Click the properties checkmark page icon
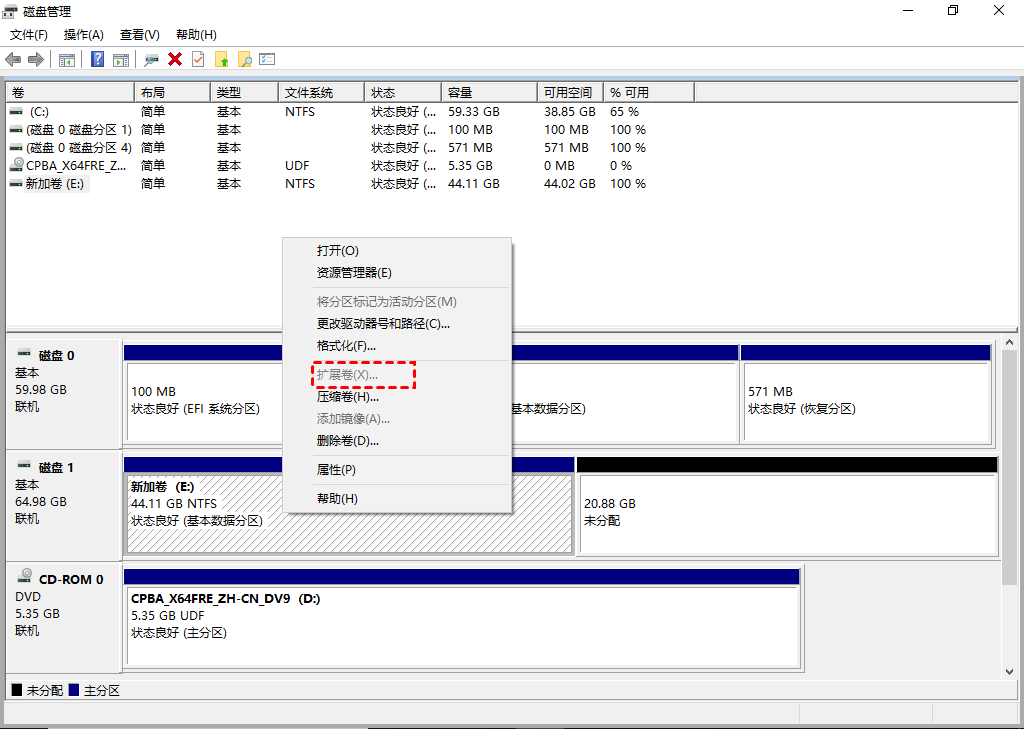 pos(198,59)
